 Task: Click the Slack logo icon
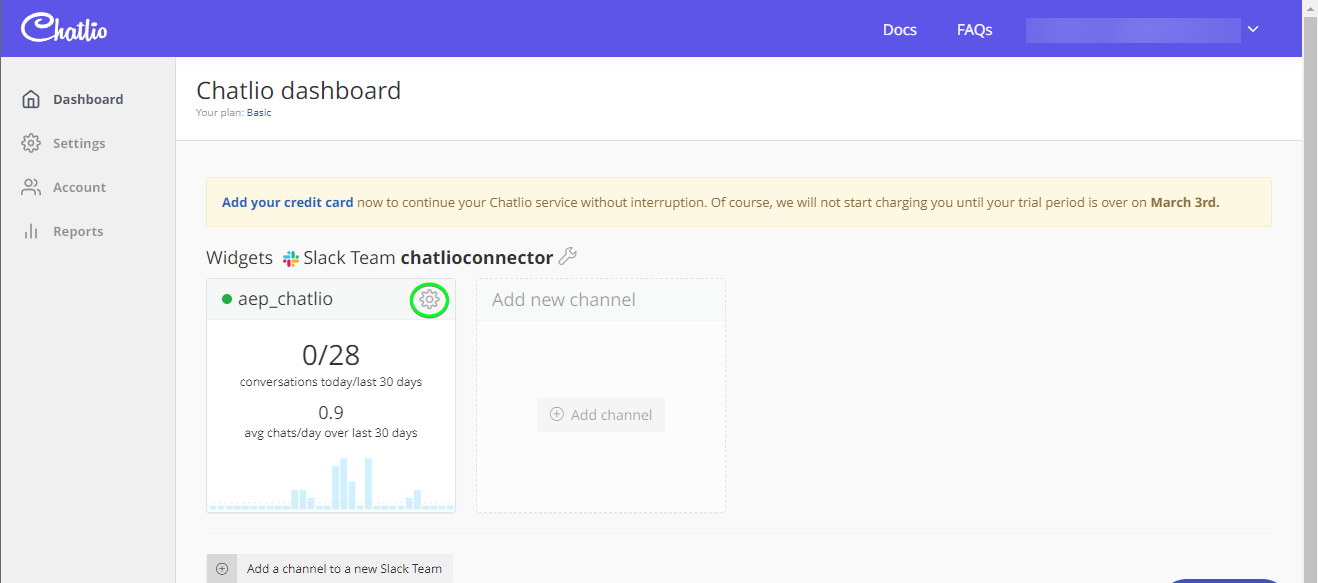pos(291,258)
